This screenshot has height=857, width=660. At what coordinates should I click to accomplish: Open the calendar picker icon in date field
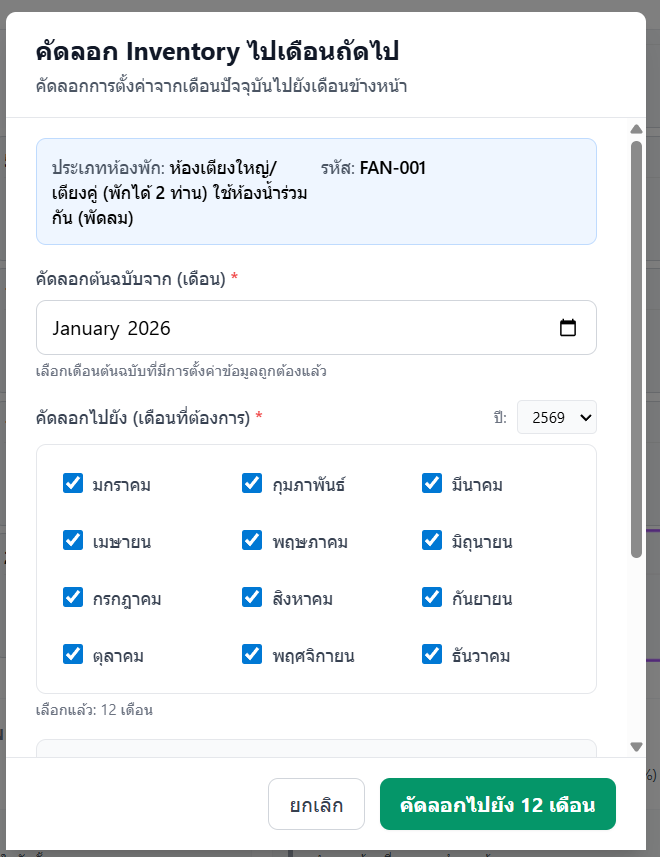(568, 328)
